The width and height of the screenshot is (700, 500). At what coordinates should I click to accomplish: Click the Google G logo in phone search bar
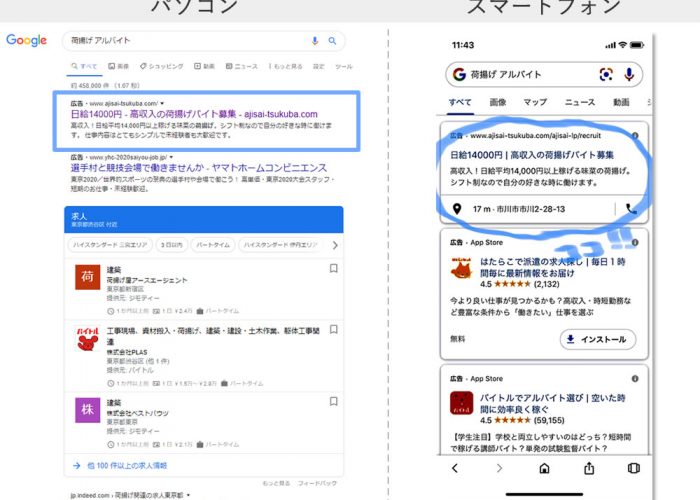click(459, 74)
